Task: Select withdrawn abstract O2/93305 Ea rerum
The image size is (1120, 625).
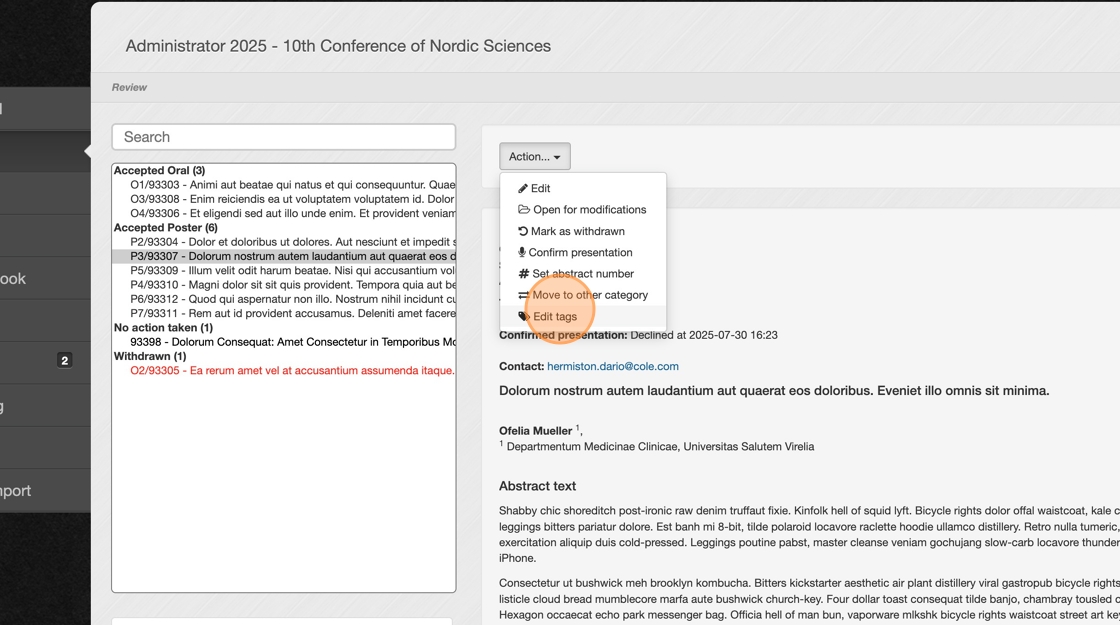Action: 284,371
